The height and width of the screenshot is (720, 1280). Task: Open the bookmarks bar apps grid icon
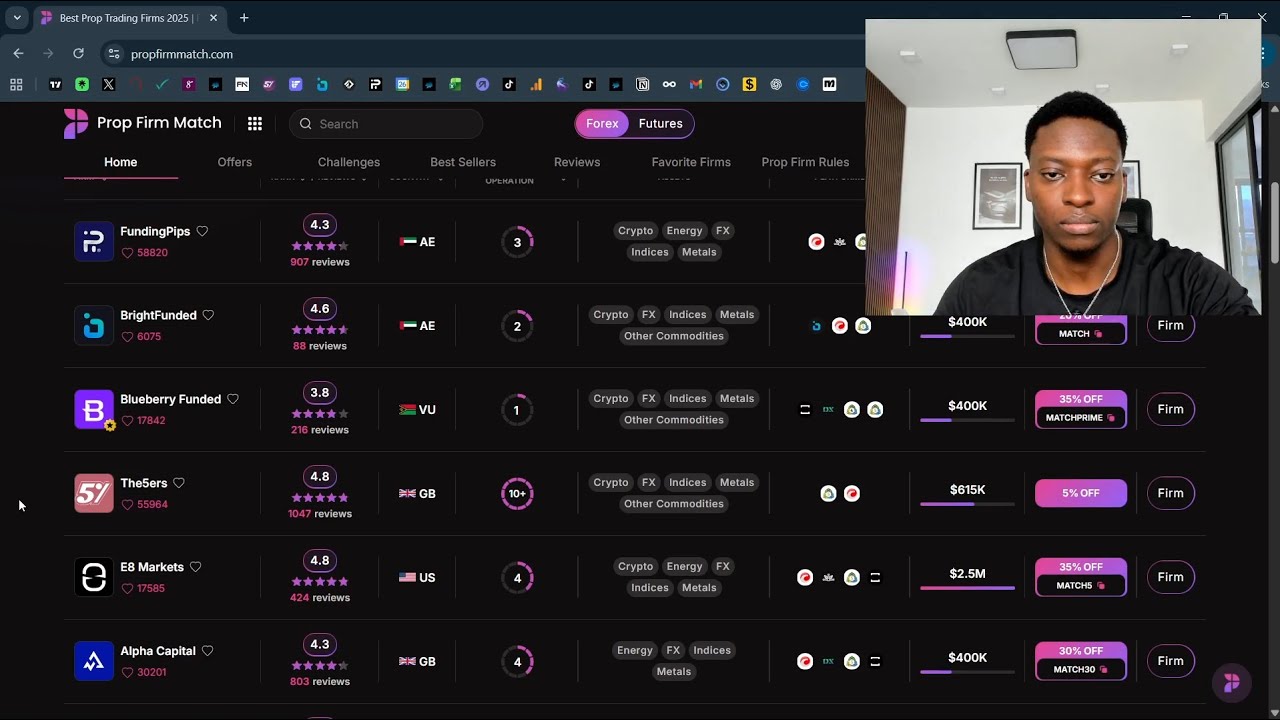click(x=16, y=85)
